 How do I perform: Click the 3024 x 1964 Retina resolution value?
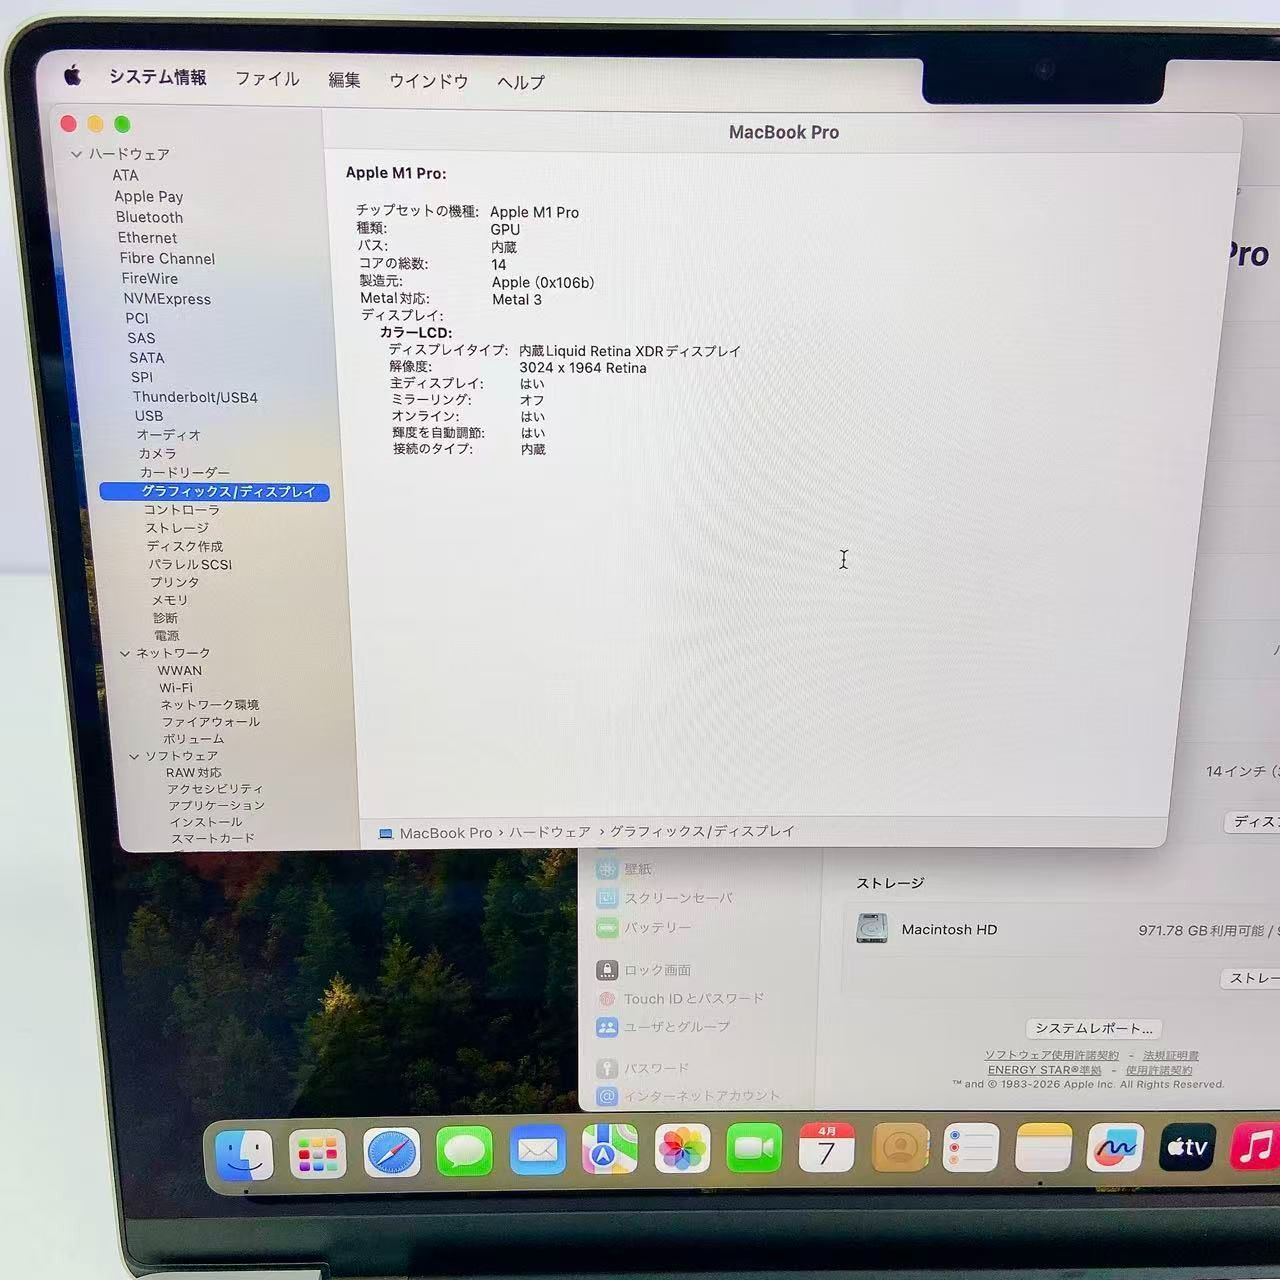(x=583, y=368)
